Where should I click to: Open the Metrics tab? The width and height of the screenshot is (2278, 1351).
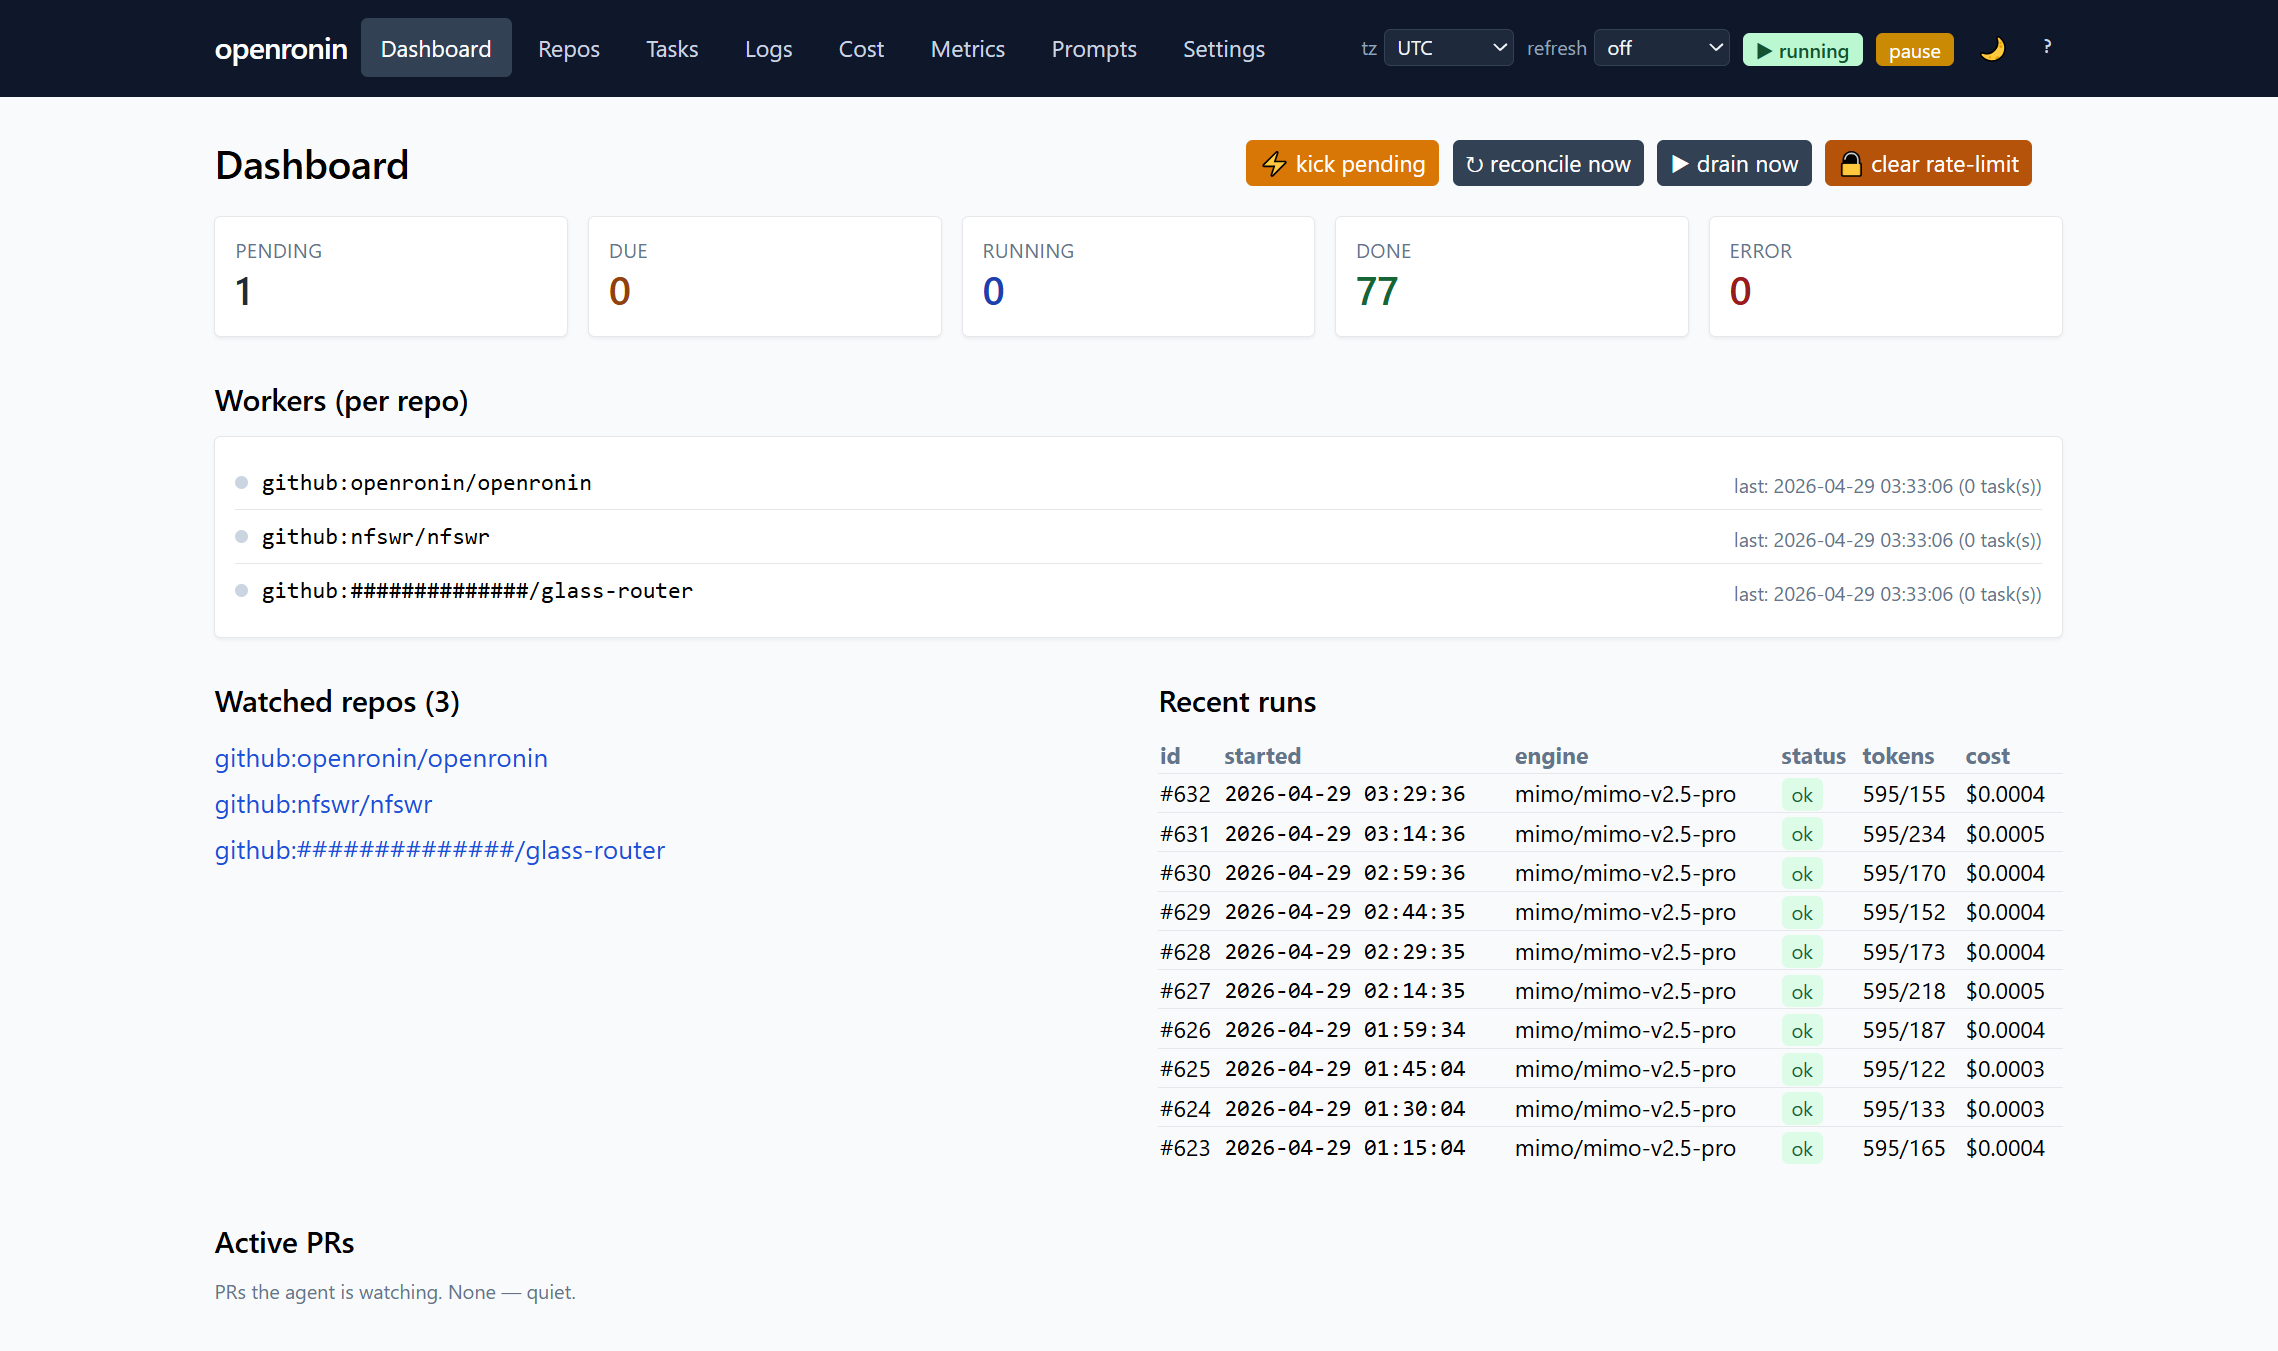click(968, 48)
